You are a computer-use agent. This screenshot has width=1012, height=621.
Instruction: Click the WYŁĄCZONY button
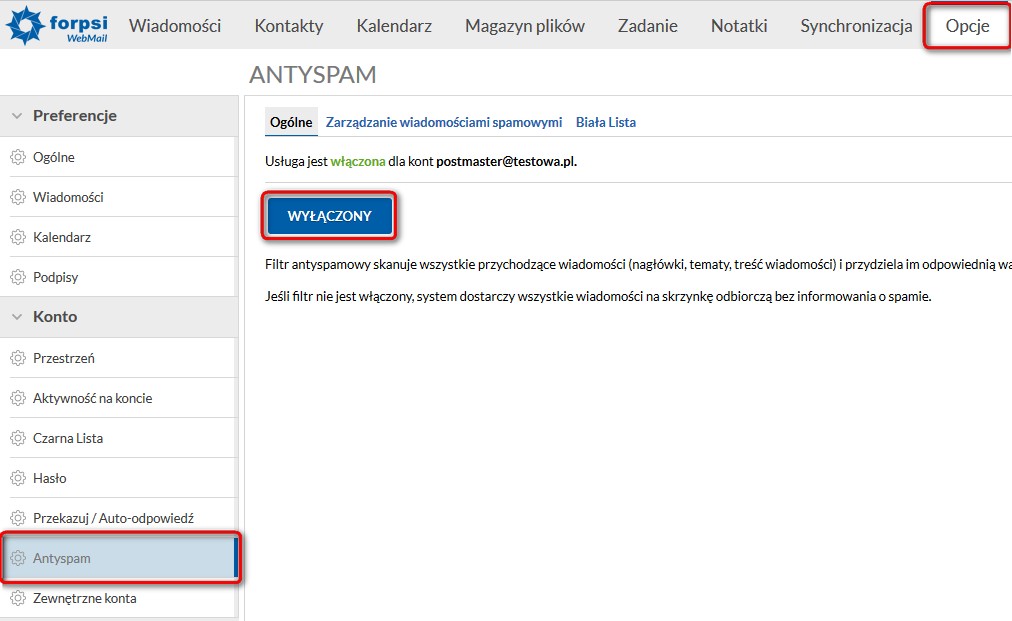(x=329, y=216)
